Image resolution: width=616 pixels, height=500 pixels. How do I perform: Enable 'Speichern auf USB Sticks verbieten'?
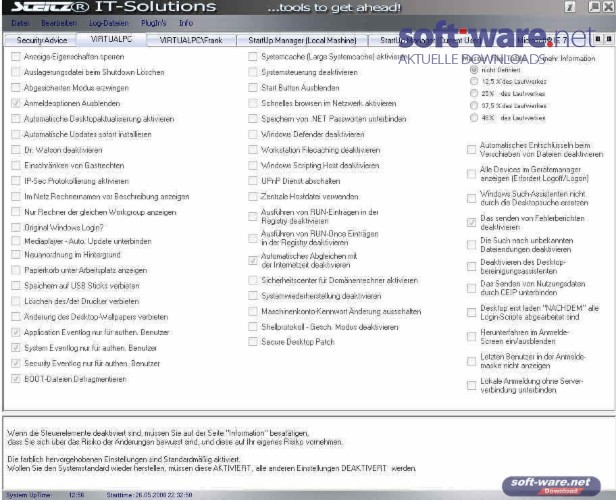click(16, 286)
